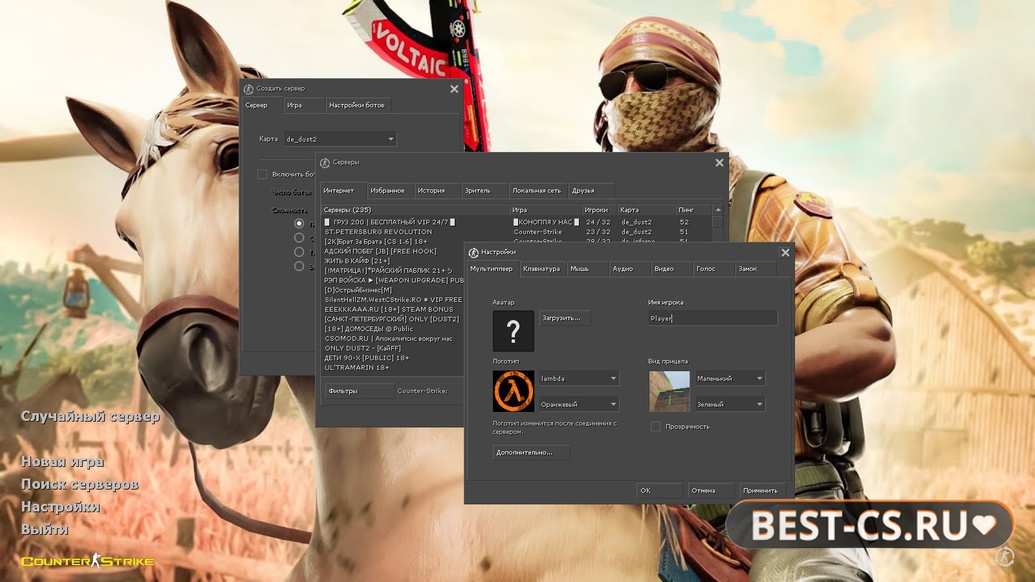
Task: Sort servers by the Пинг column
Action: [694, 210]
